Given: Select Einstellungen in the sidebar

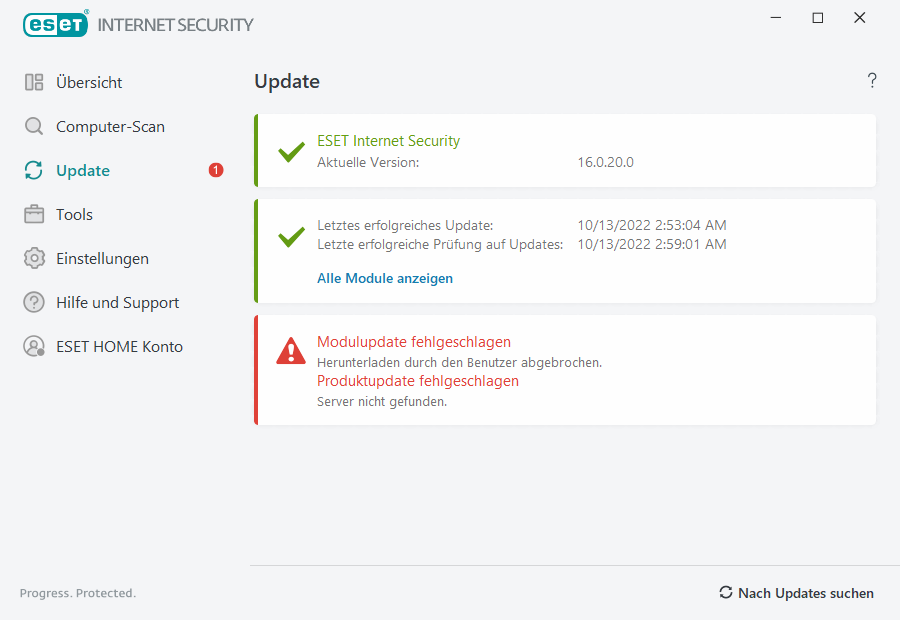Looking at the screenshot, I should coord(102,259).
